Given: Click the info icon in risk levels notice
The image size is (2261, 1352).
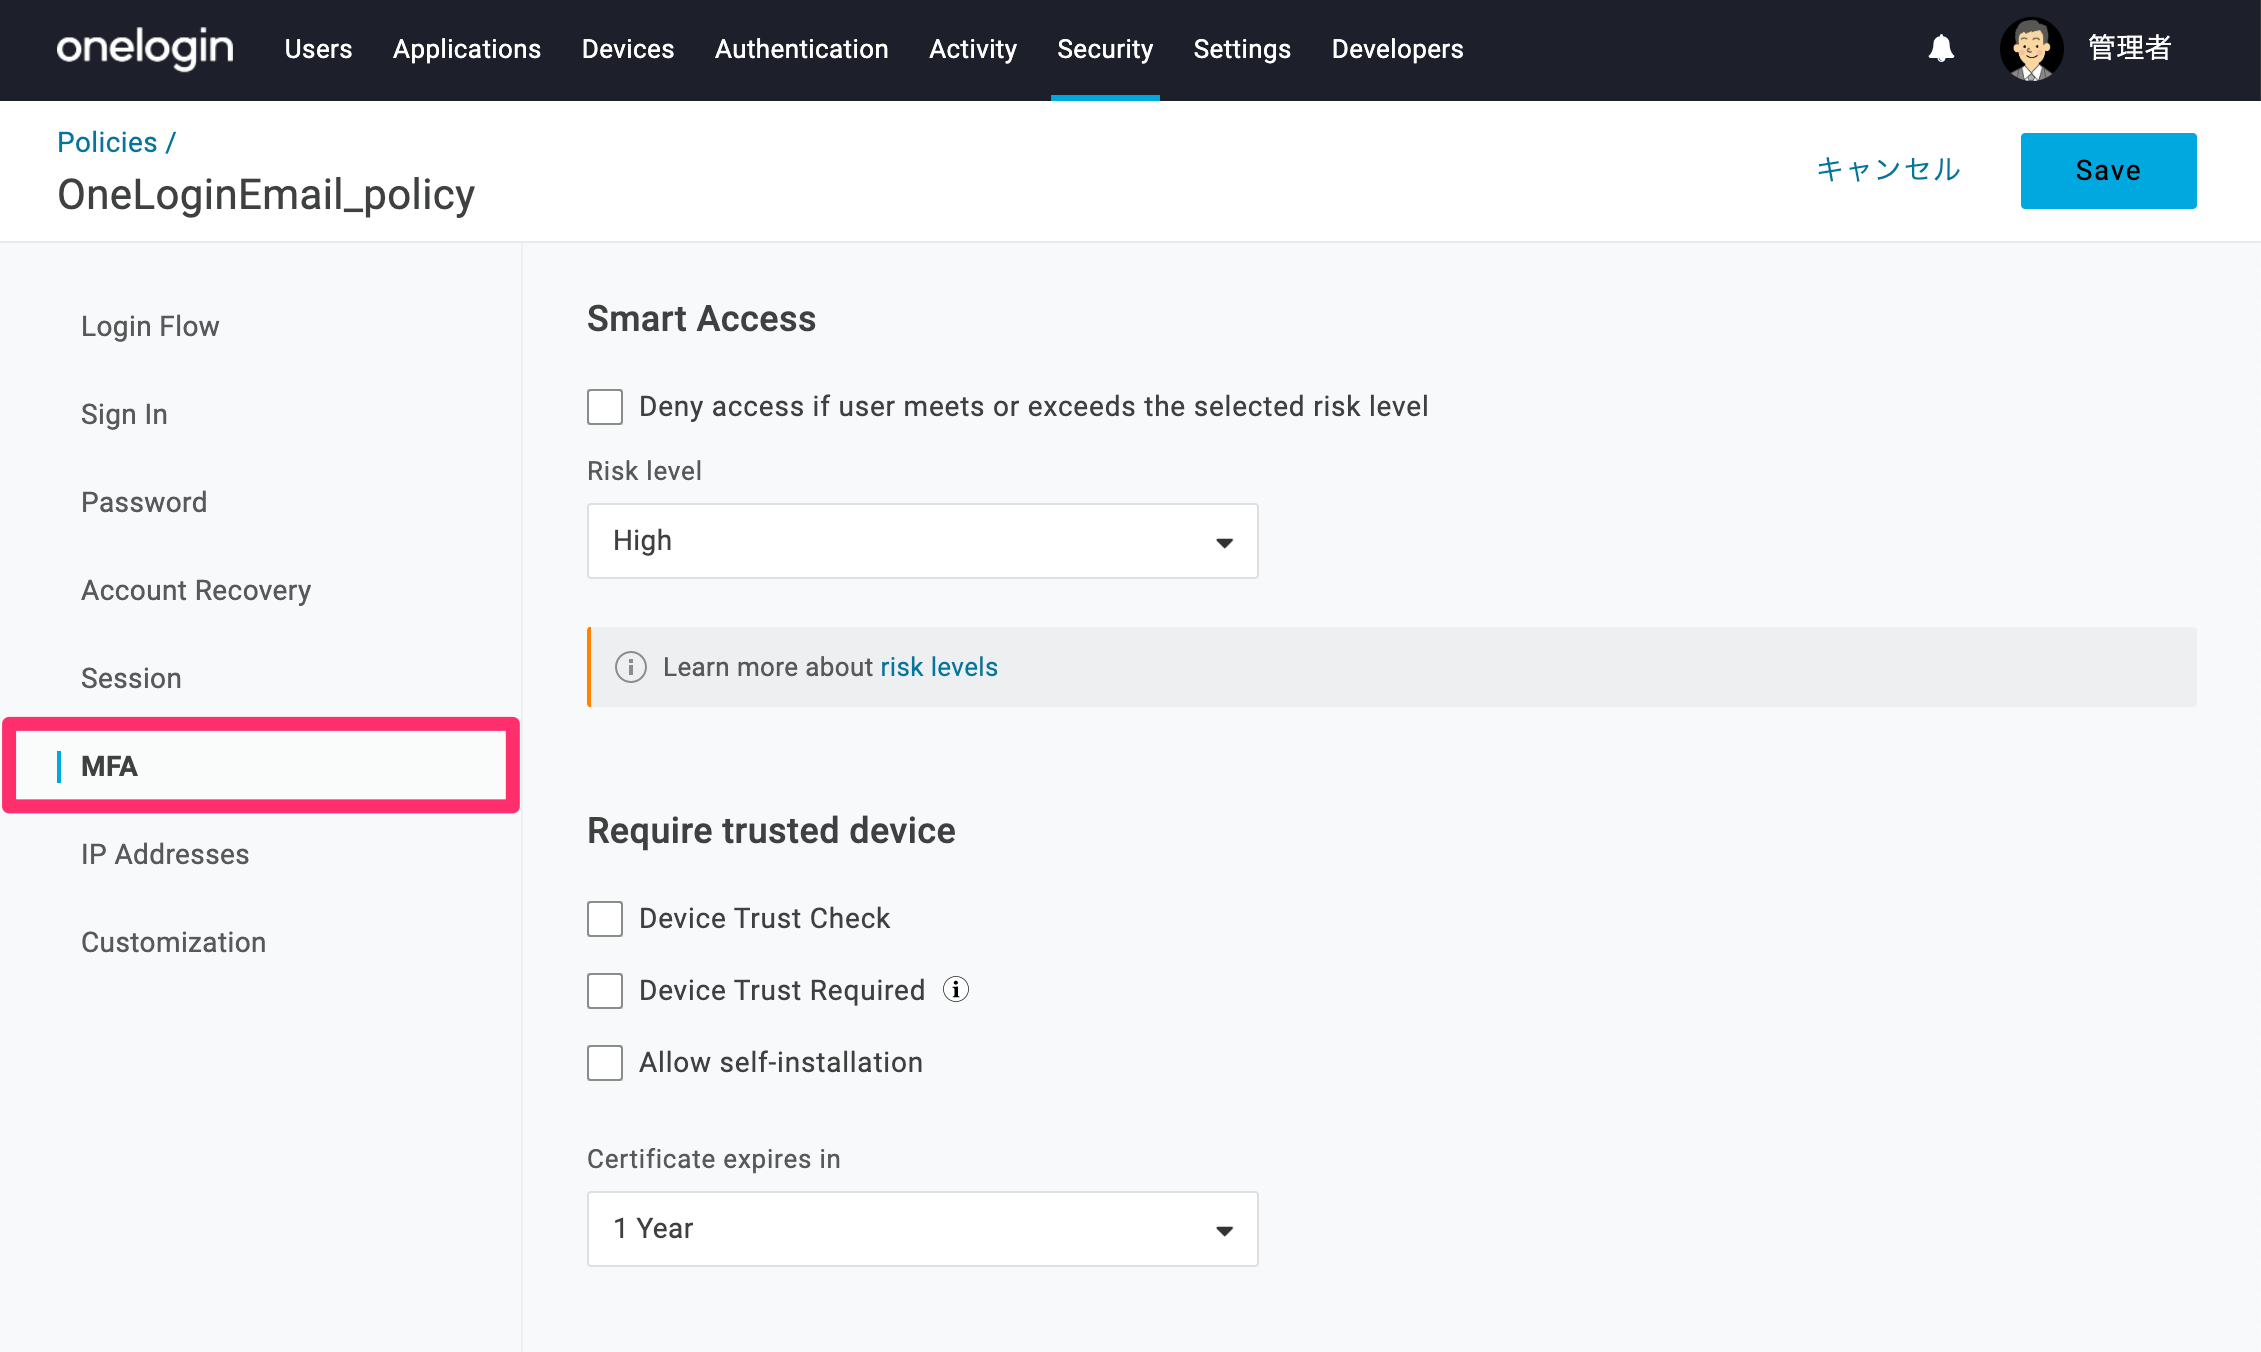Looking at the screenshot, I should pyautogui.click(x=630, y=667).
